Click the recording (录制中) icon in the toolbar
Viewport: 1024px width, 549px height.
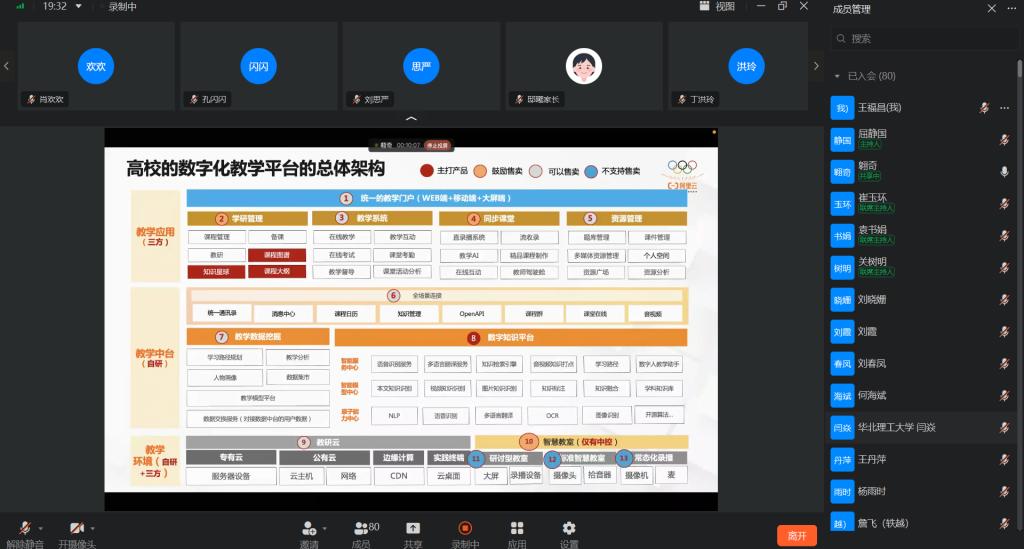pos(465,528)
